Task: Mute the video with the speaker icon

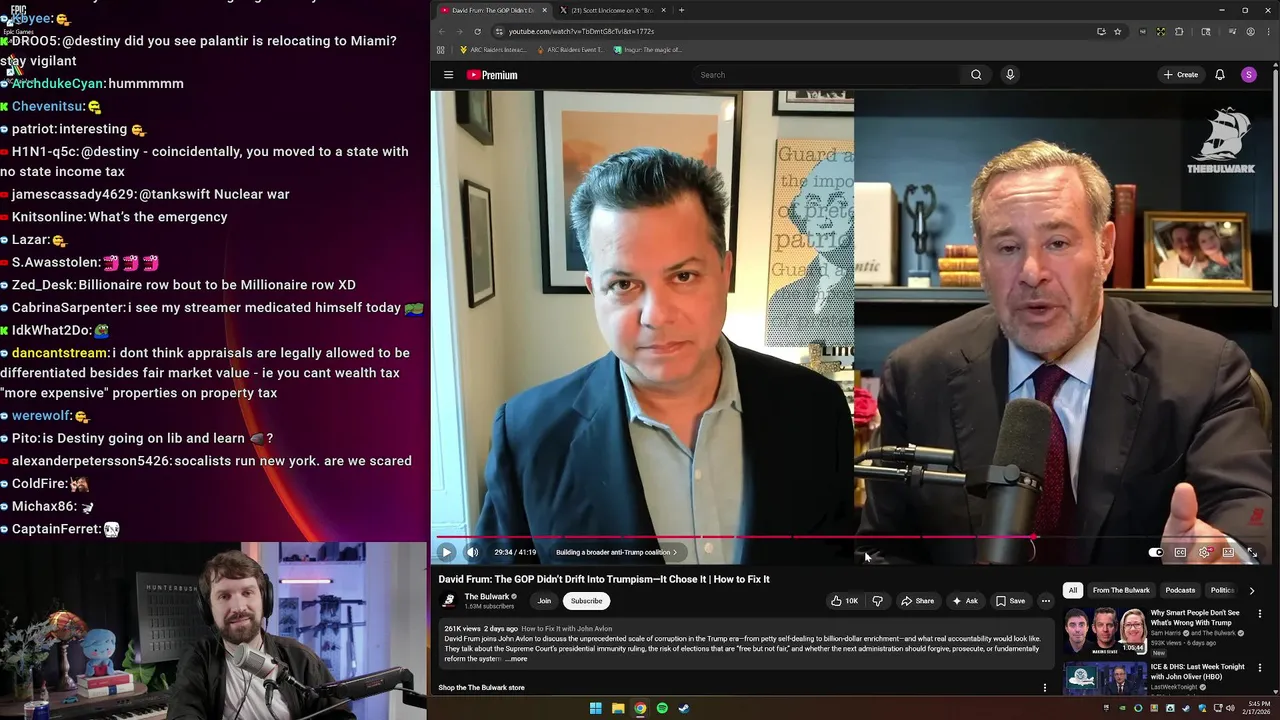Action: (472, 552)
